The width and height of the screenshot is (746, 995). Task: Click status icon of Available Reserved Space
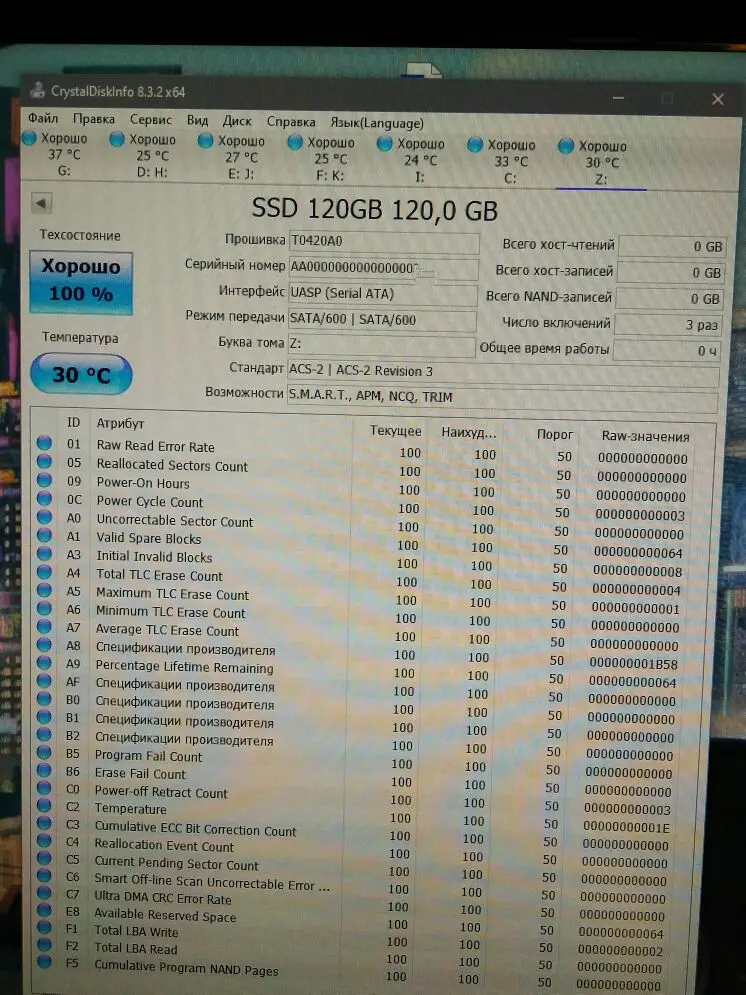44,911
